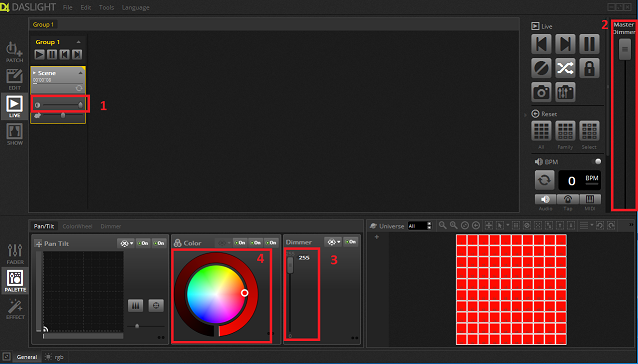Click the BPM sync refresh button
Screen dimensions: 638x364
click(544, 180)
